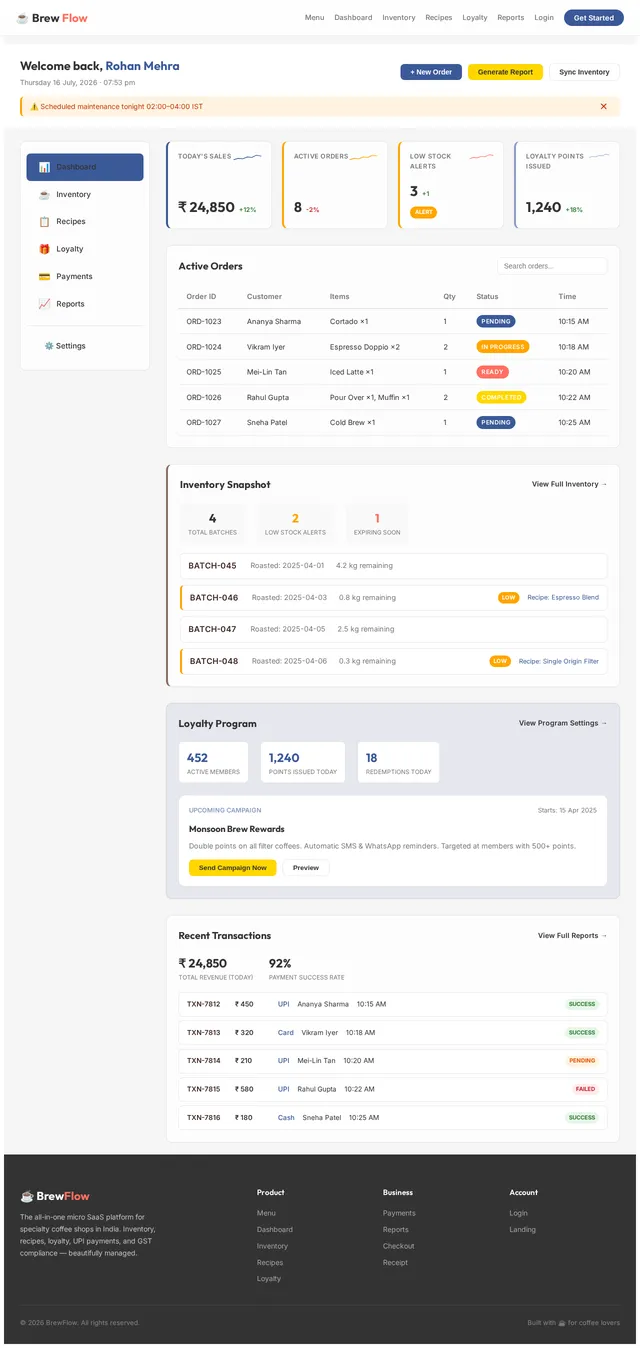Click View Full Reports link
640x1348 pixels.
click(x=572, y=936)
